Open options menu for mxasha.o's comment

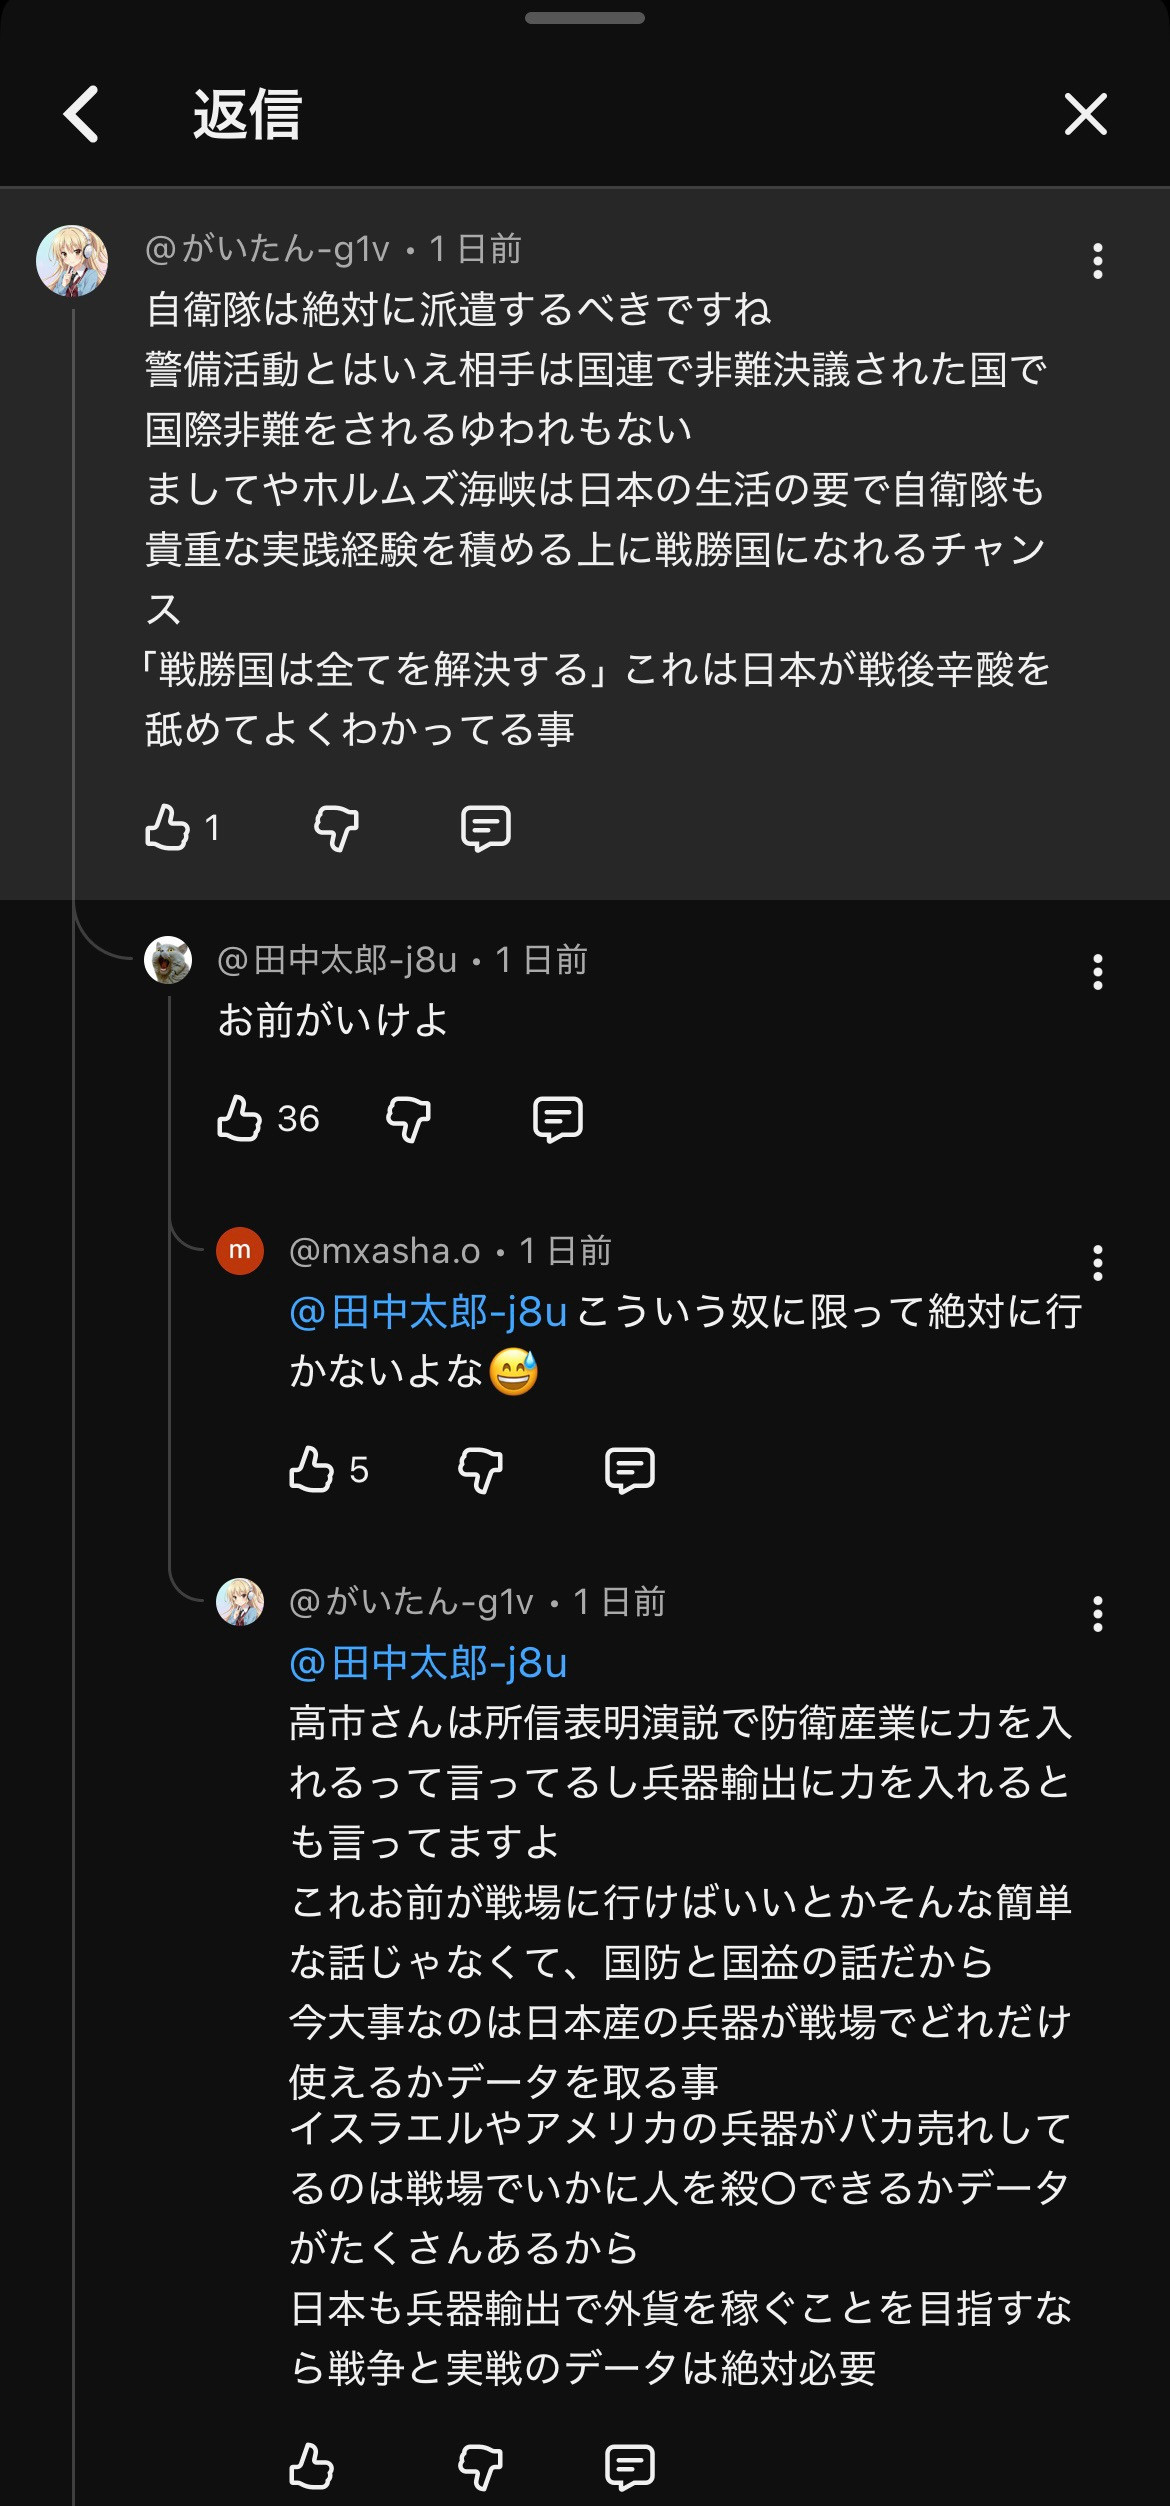[1097, 1263]
